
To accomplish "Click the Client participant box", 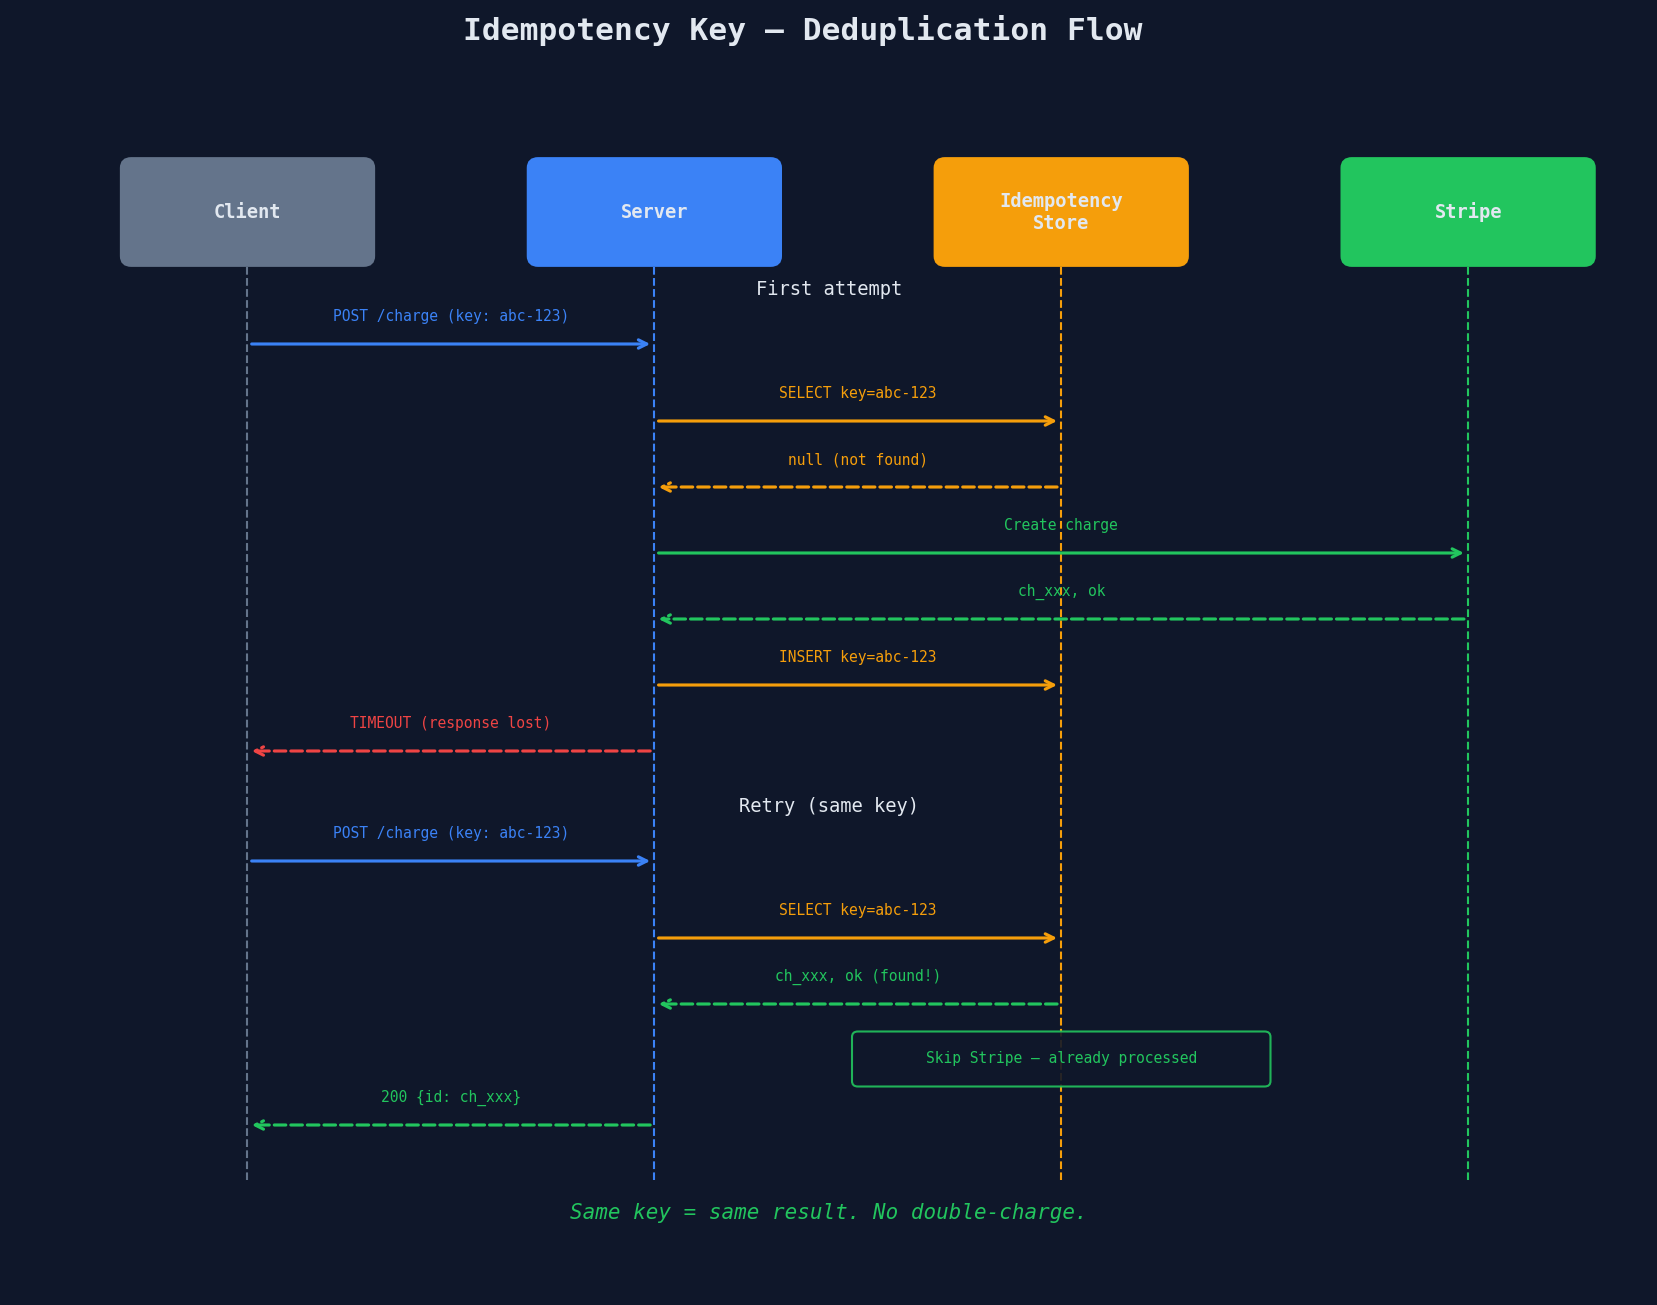I will tap(247, 212).
